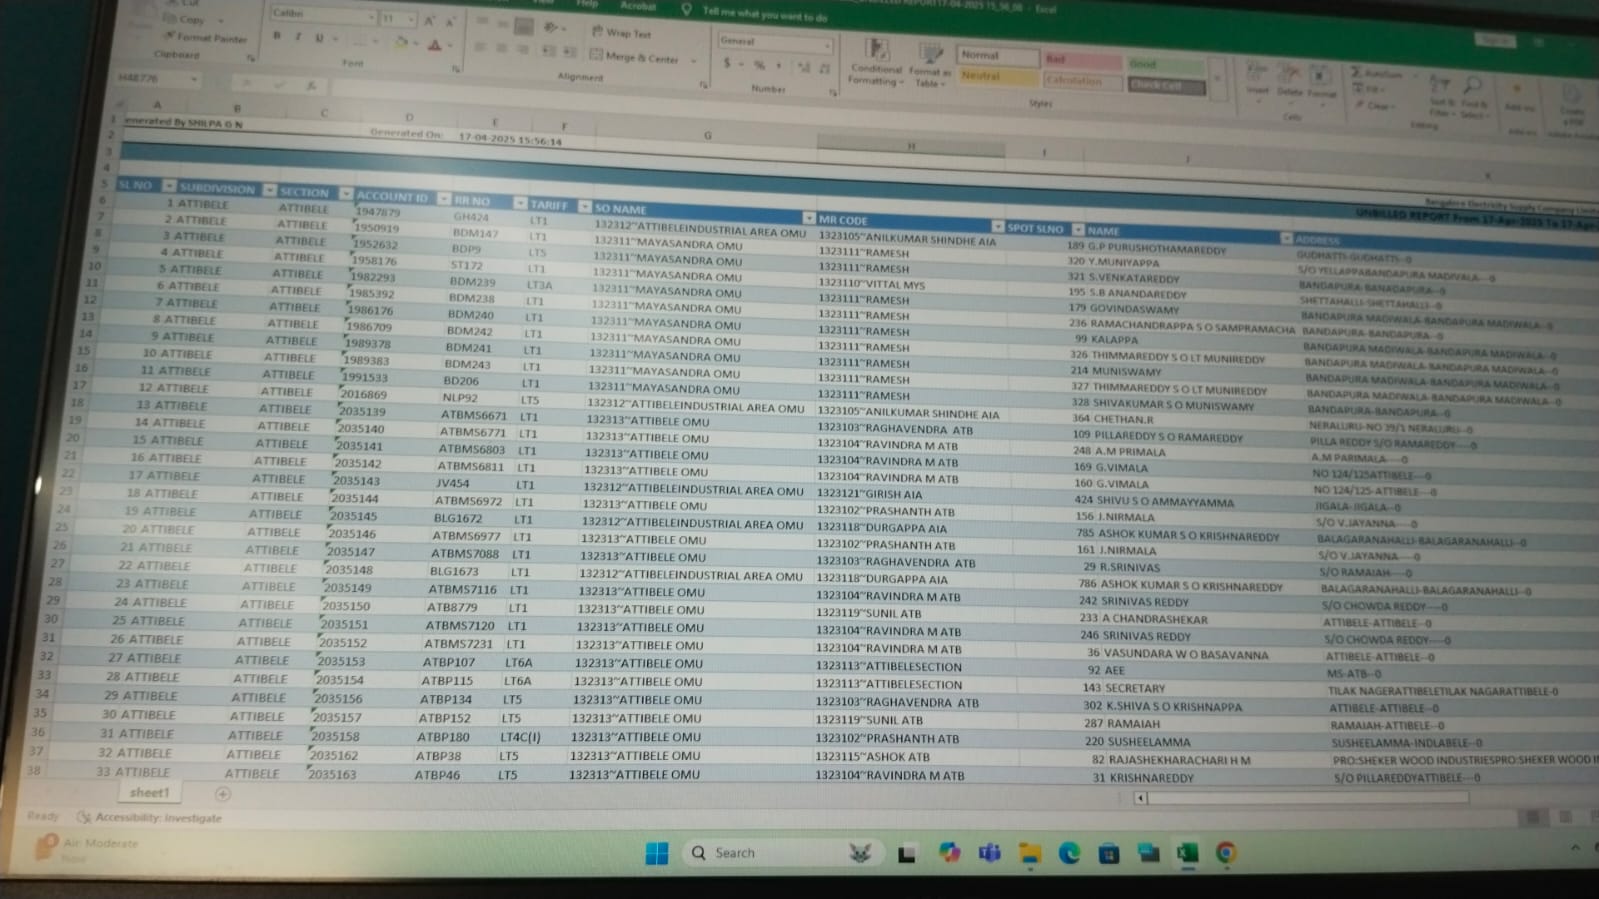
Task: Apply Percent Style number format
Action: point(760,65)
